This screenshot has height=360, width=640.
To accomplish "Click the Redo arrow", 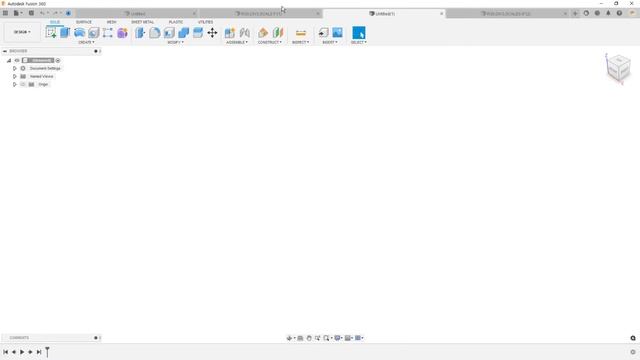I will pyautogui.click(x=55, y=13).
